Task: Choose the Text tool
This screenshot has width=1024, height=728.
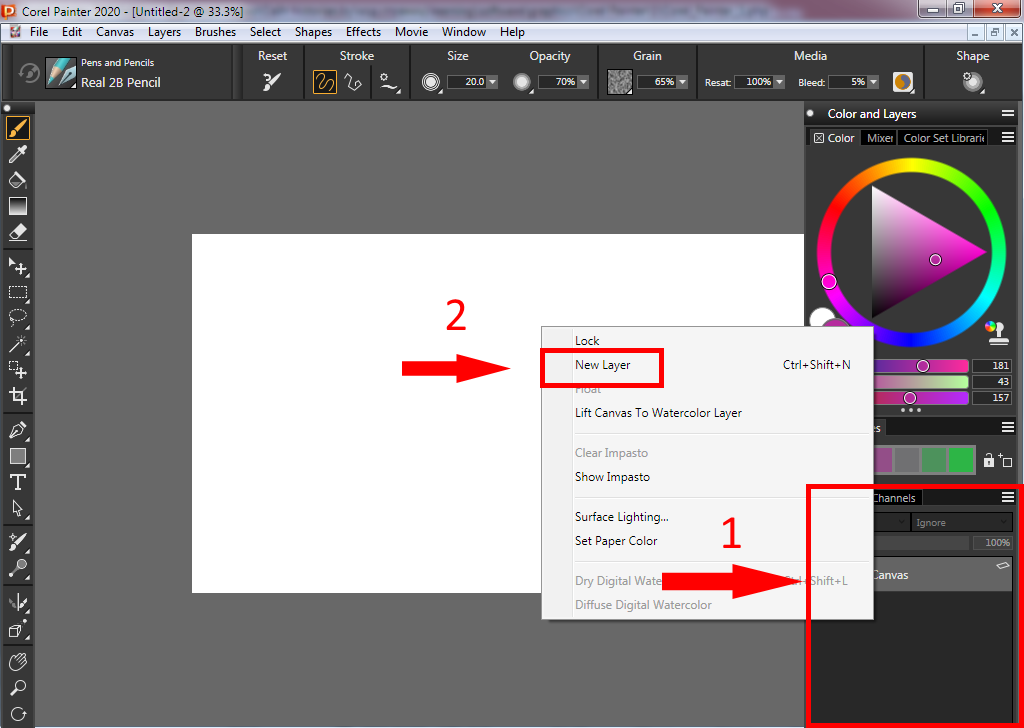Action: (x=17, y=482)
